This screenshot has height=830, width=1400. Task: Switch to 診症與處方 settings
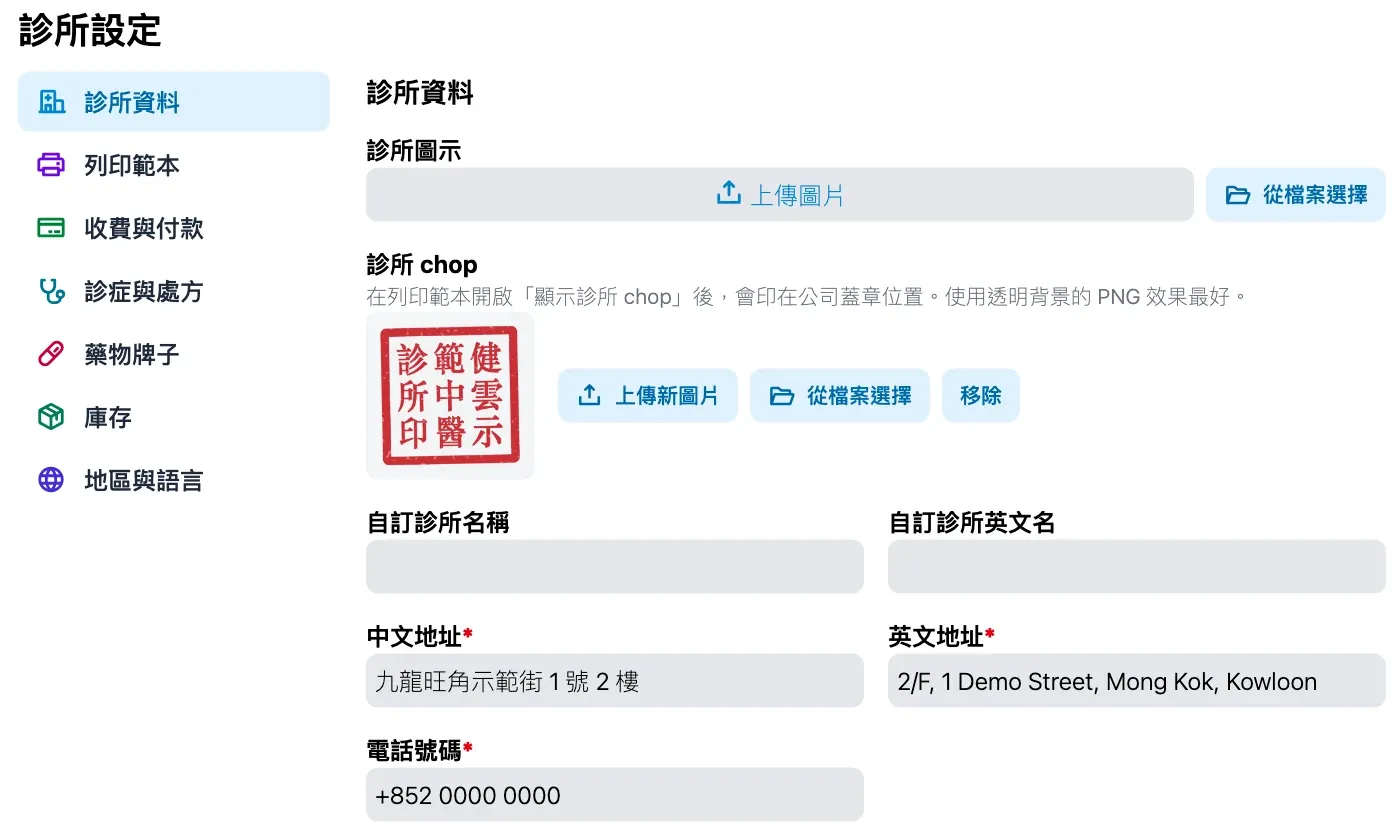[x=174, y=291]
